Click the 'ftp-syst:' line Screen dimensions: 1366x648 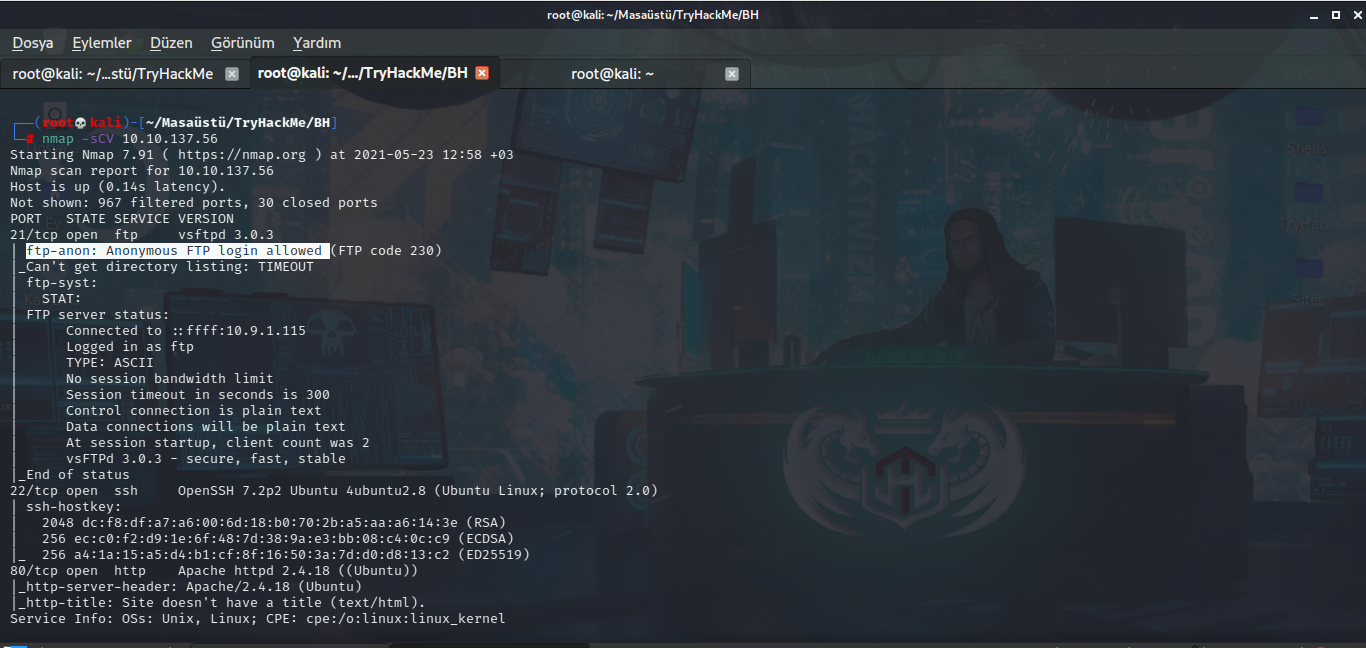coord(62,283)
